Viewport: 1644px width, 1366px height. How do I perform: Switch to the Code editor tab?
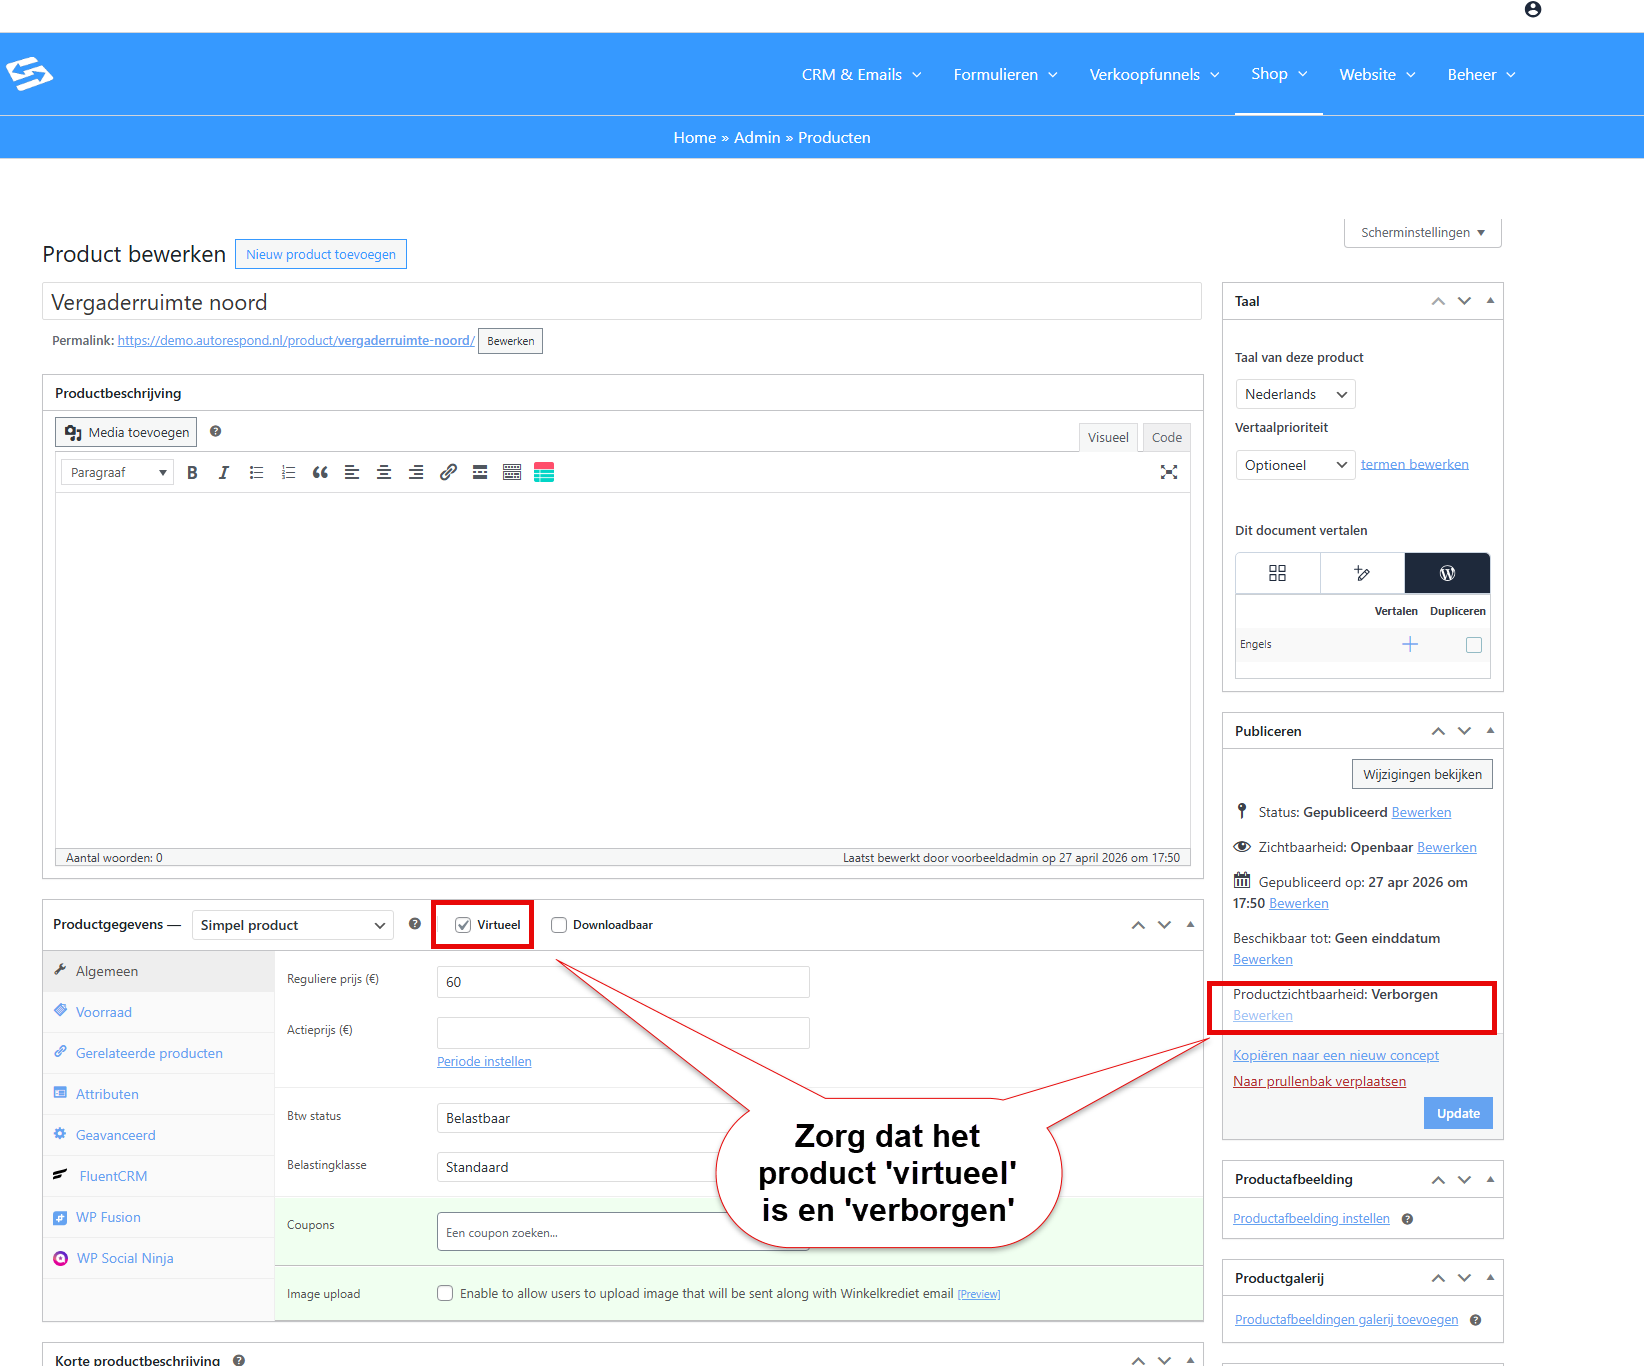pos(1166,437)
